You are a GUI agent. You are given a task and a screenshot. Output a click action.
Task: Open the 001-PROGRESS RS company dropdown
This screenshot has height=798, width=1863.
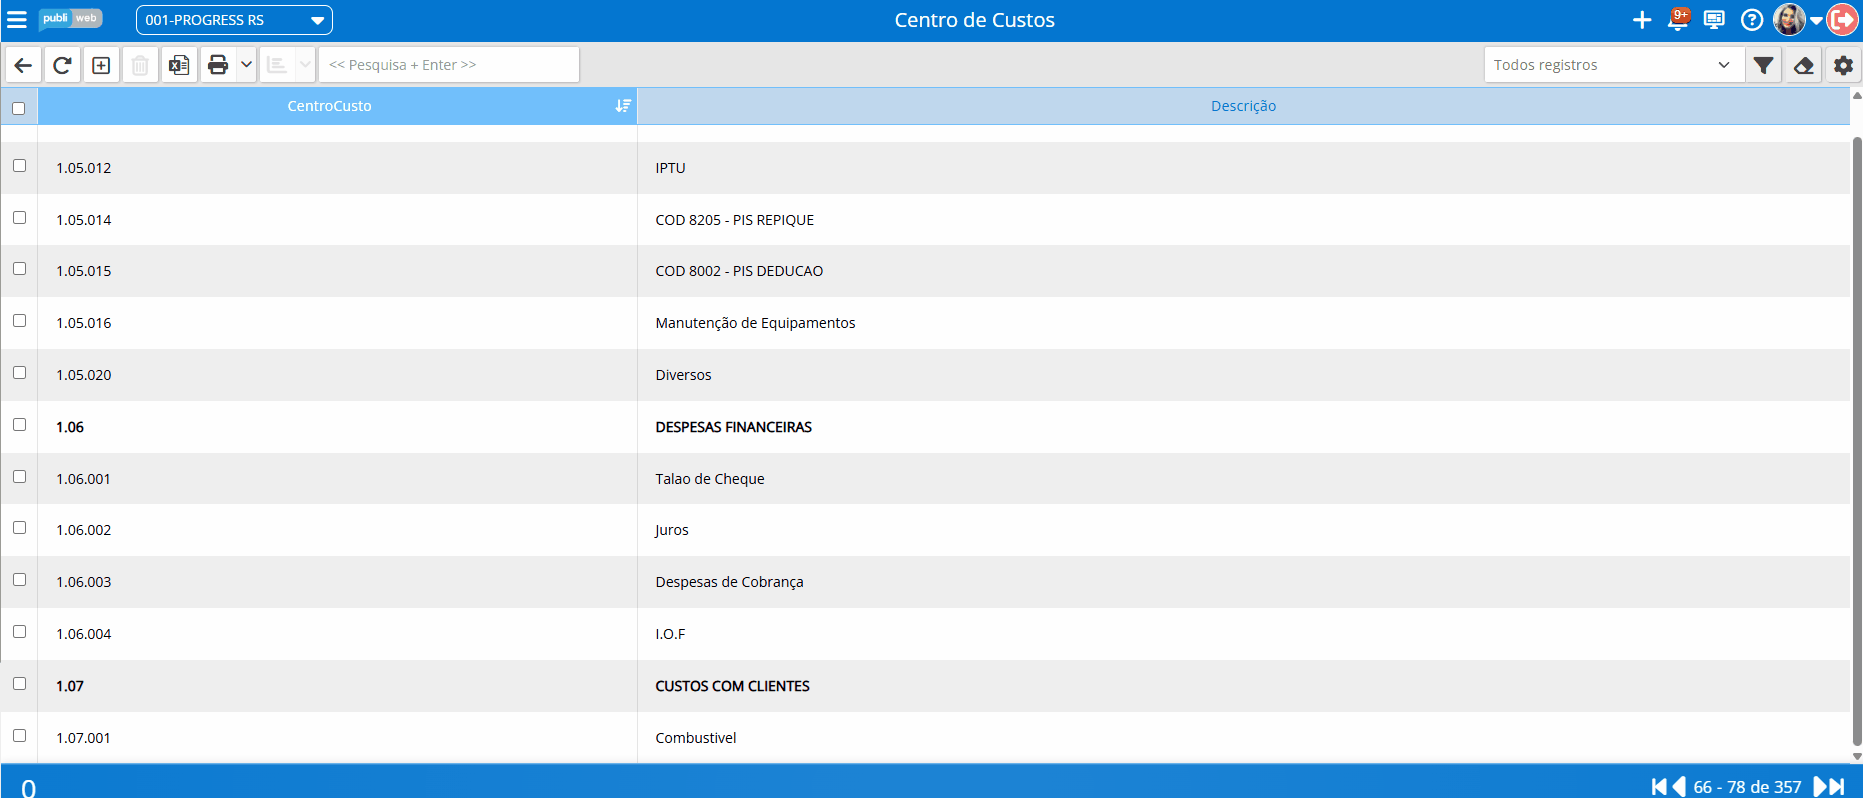(x=234, y=20)
